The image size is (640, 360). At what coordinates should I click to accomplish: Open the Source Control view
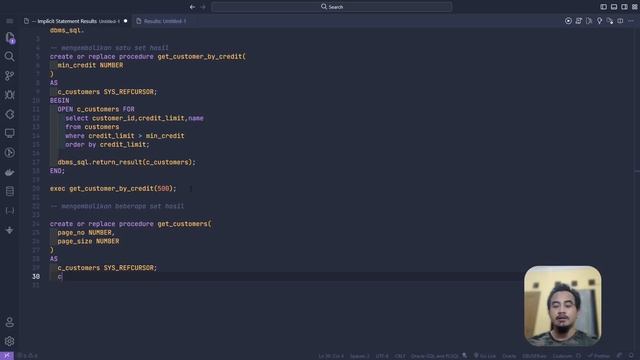point(10,76)
